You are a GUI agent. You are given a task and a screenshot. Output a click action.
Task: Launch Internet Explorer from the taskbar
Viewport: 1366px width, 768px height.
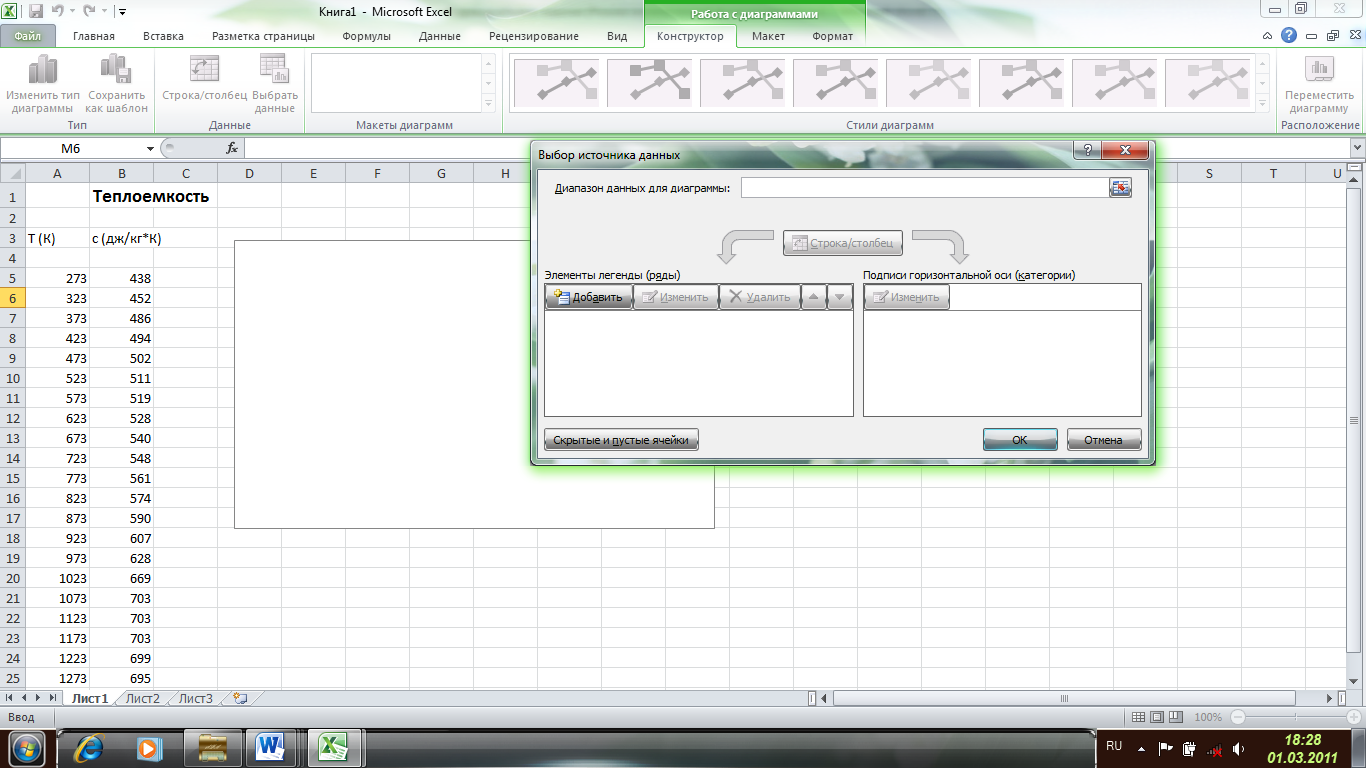[91, 747]
